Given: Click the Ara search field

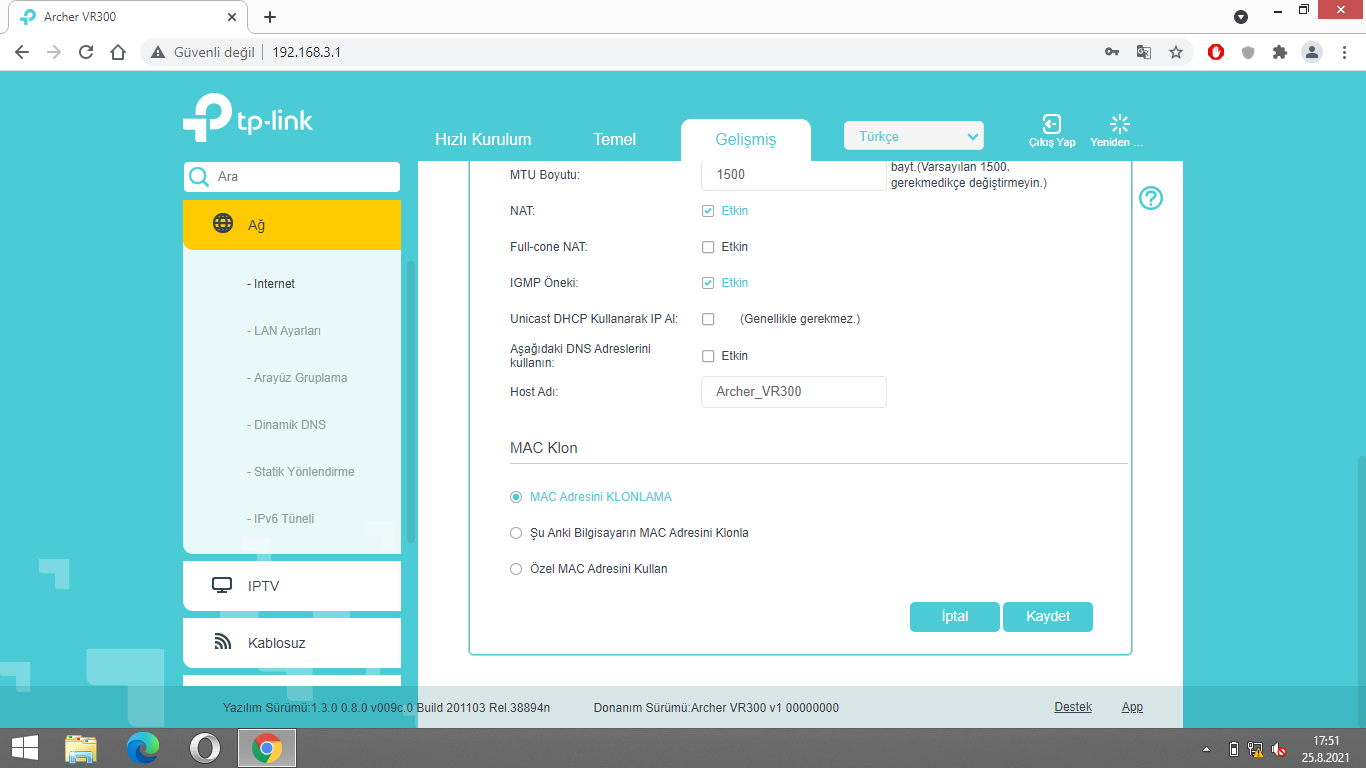Looking at the screenshot, I should point(292,176).
